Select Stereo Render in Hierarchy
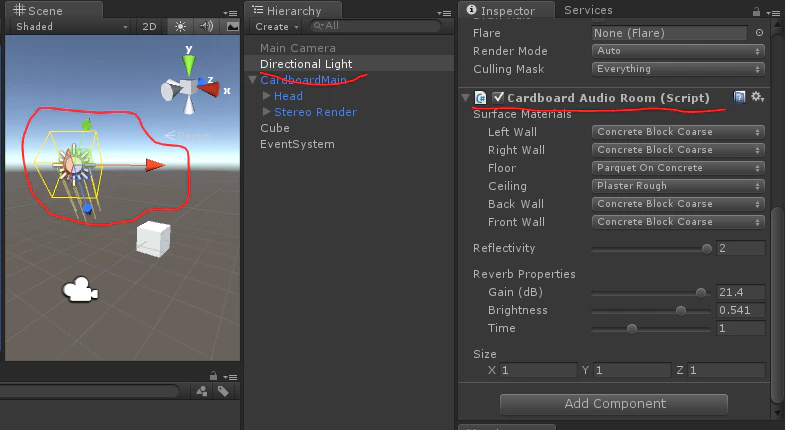This screenshot has width=786, height=430. pyautogui.click(x=315, y=112)
